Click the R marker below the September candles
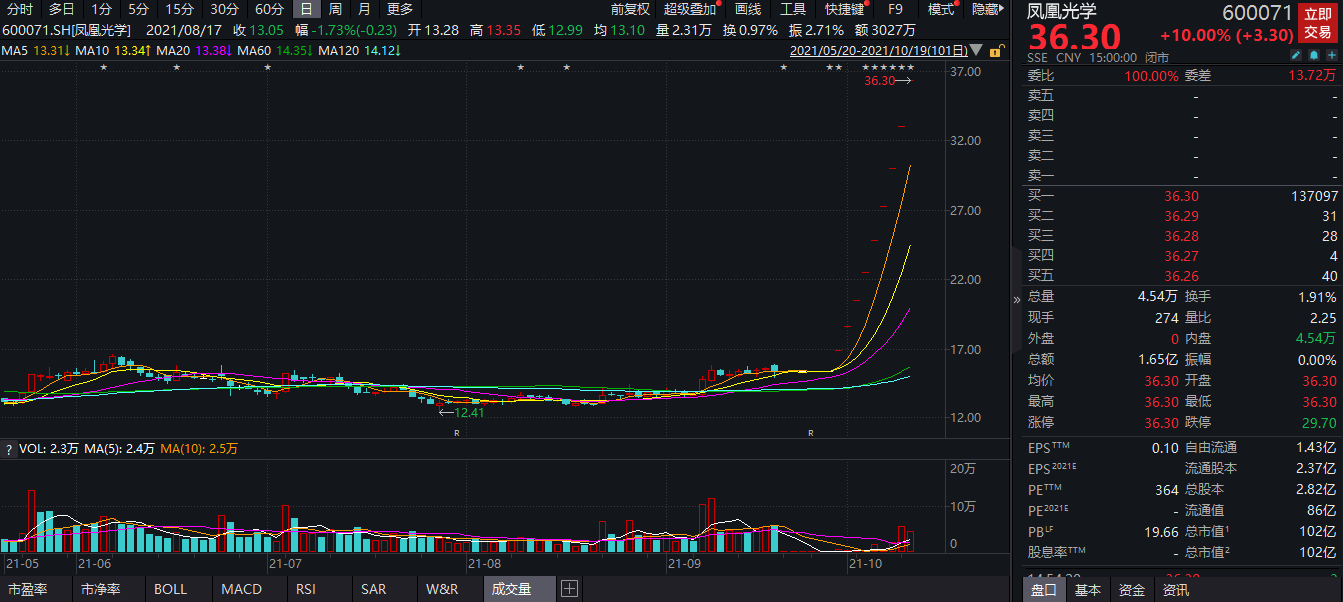This screenshot has height=602, width=1343. pos(811,433)
